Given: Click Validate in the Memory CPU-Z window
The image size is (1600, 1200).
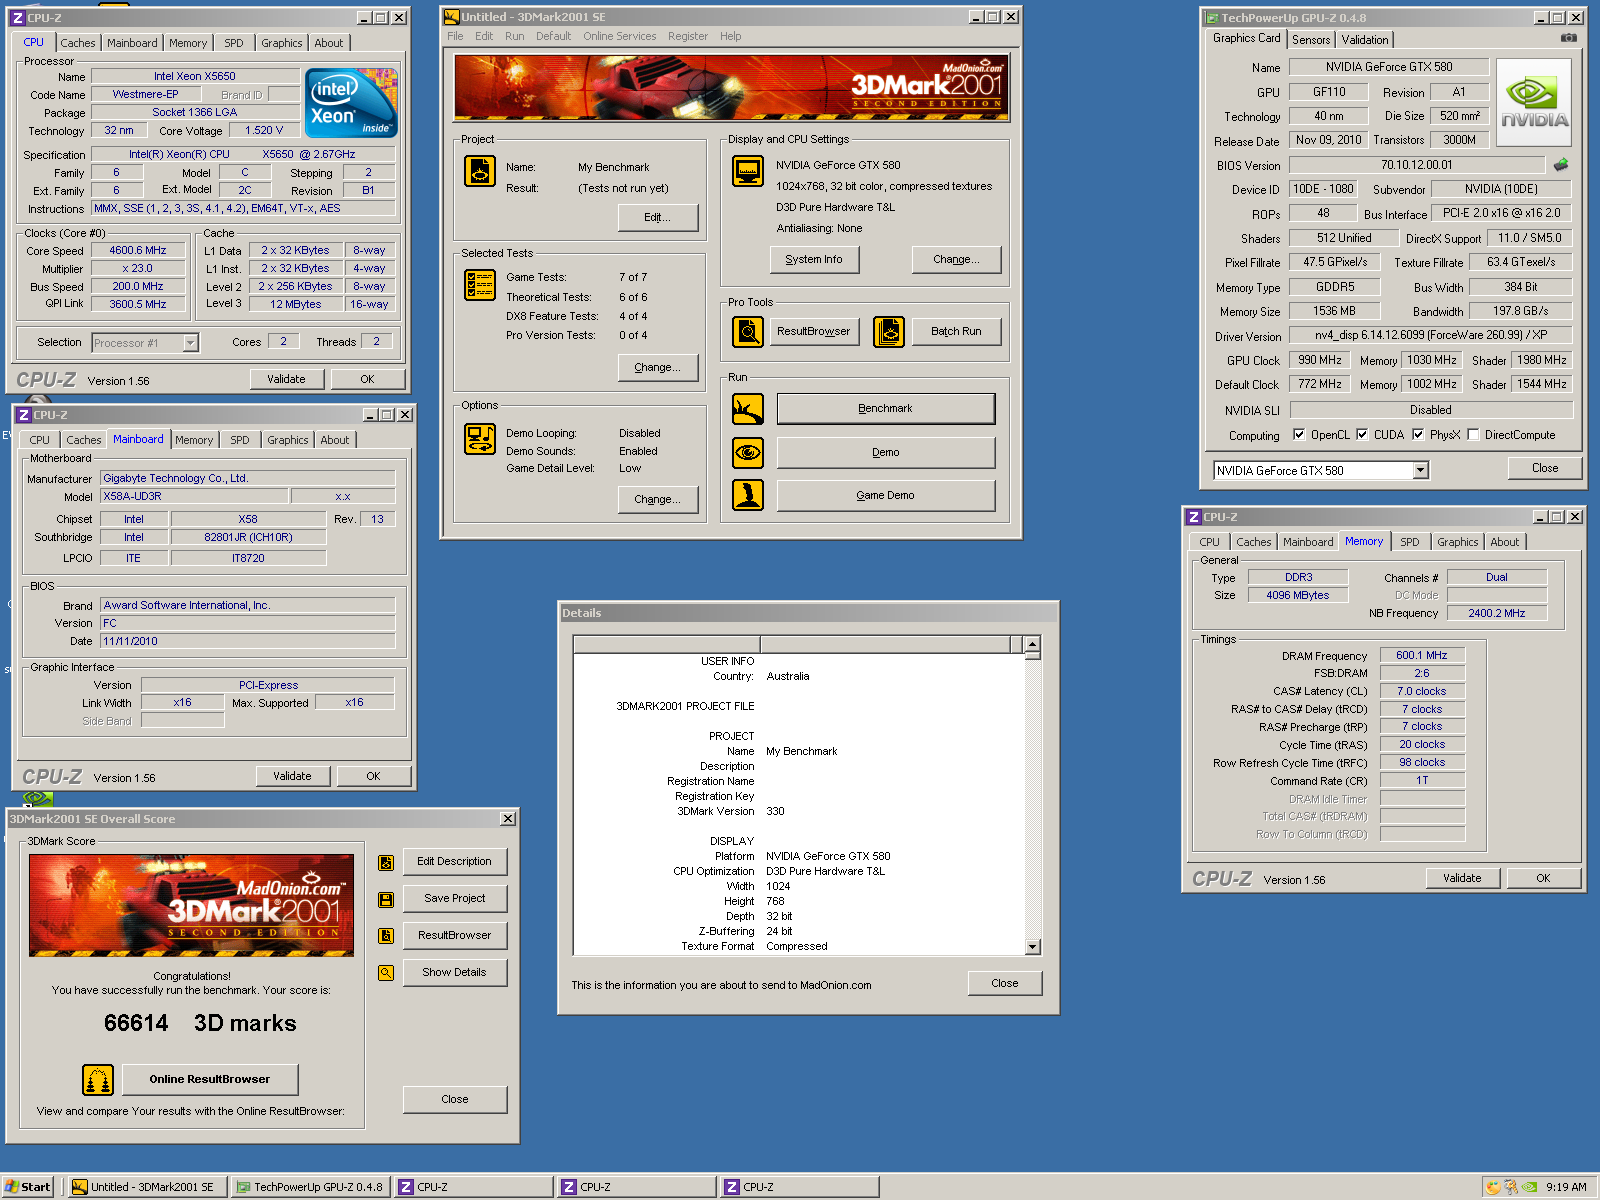Looking at the screenshot, I should point(1462,878).
